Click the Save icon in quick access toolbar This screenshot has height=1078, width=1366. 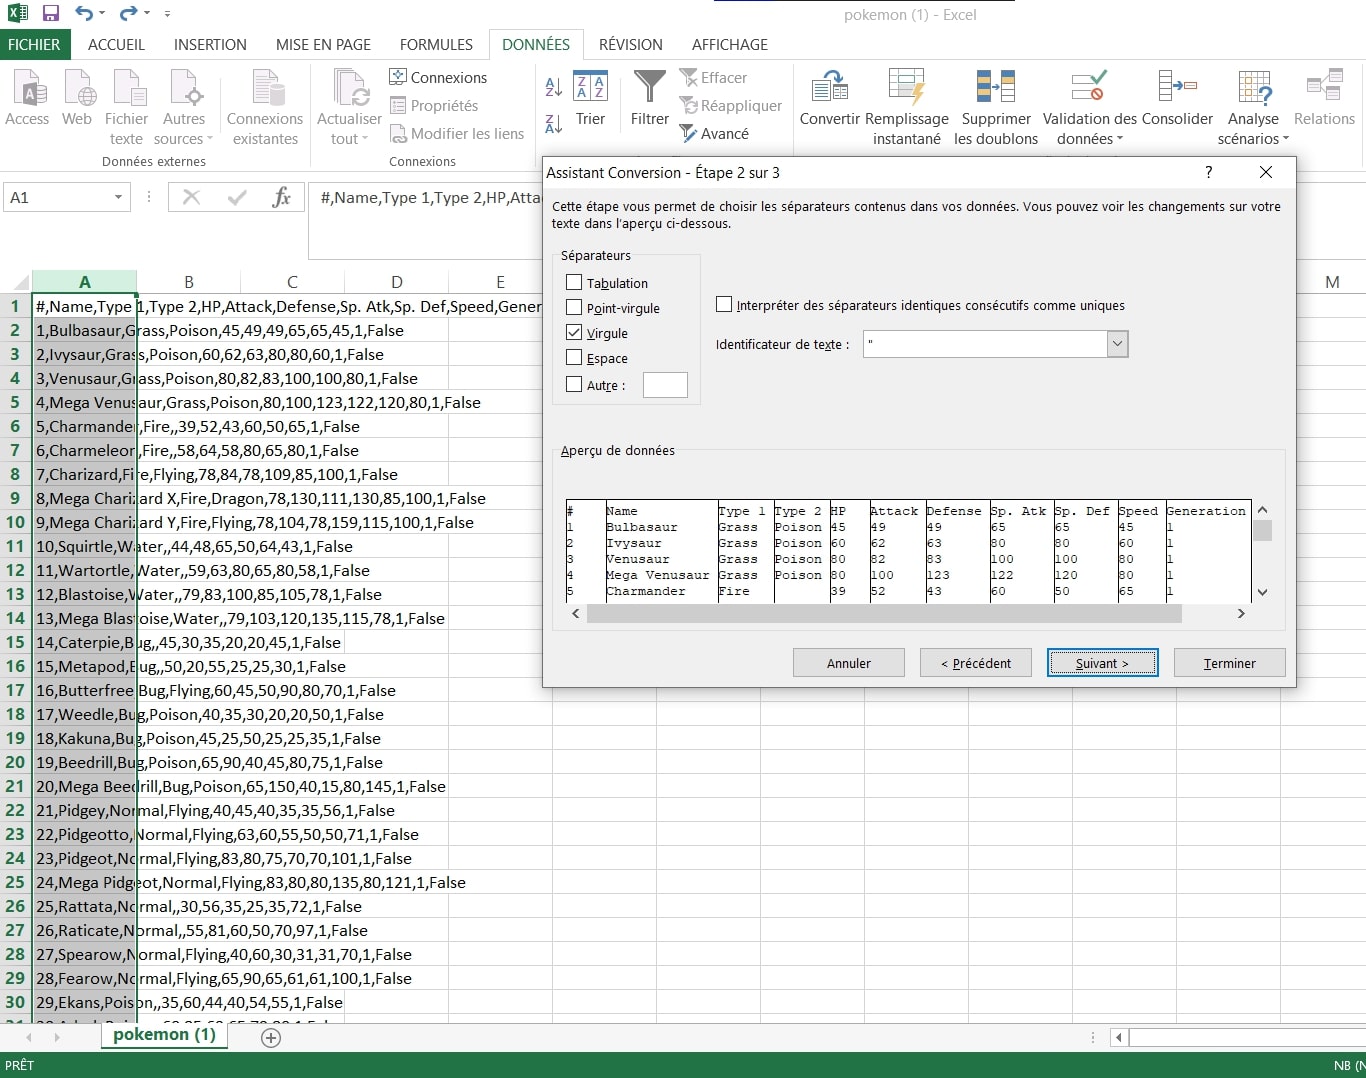(50, 13)
